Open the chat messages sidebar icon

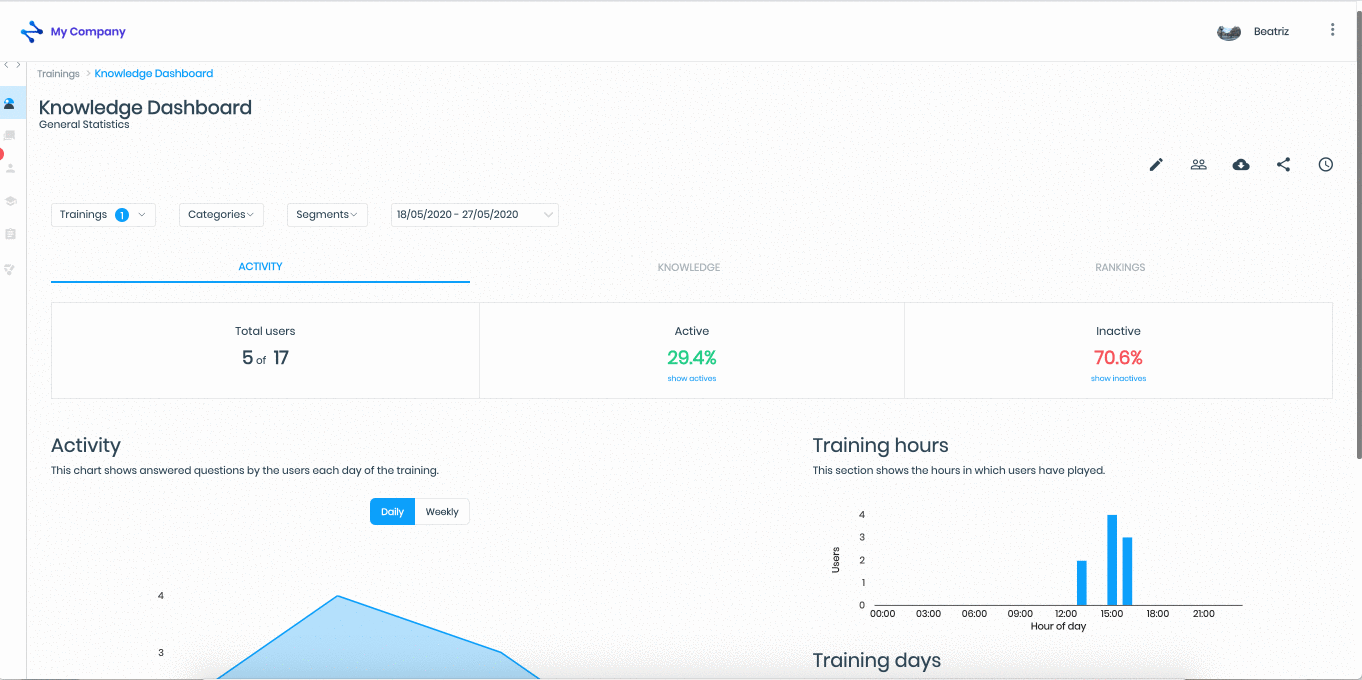point(10,135)
